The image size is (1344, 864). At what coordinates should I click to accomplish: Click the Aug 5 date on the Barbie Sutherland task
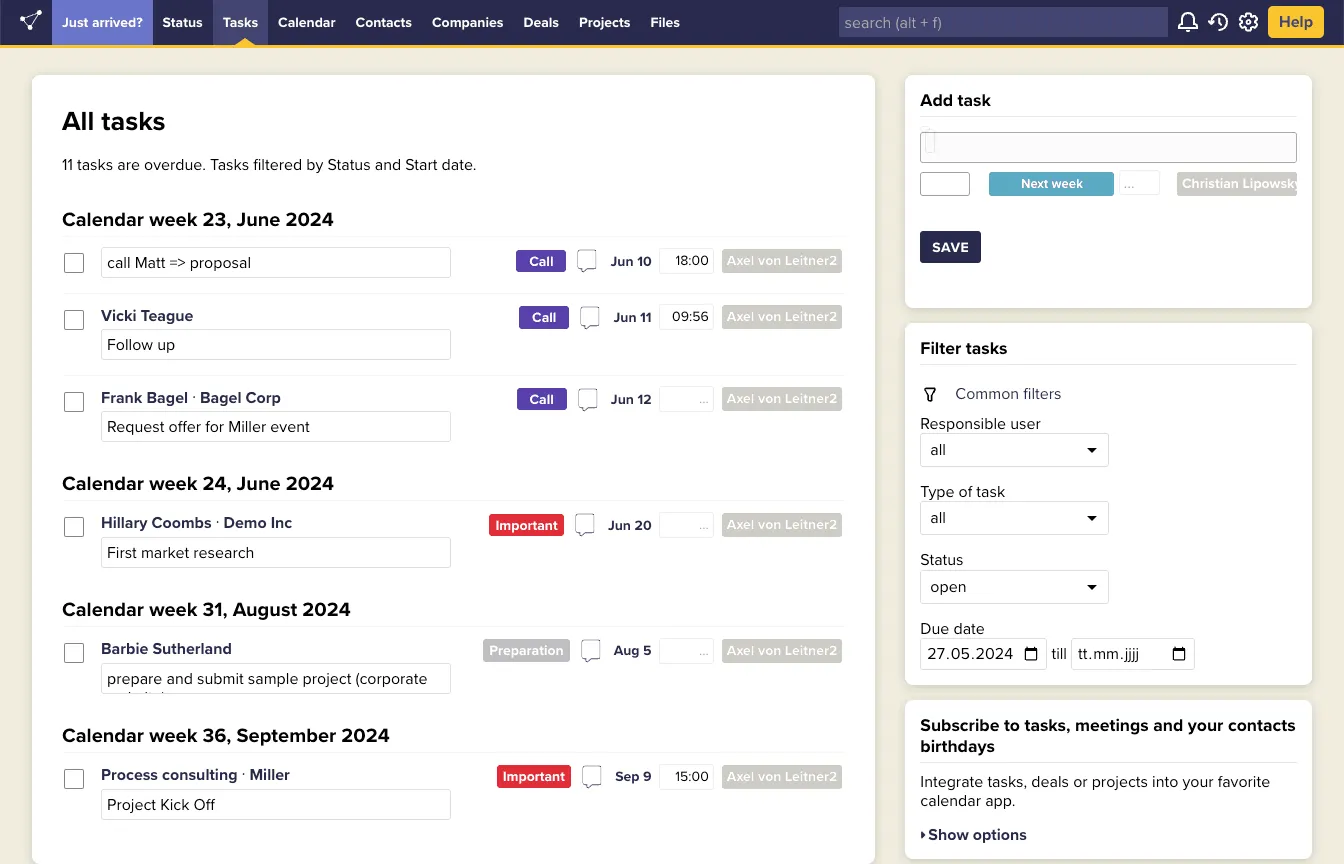pos(632,651)
